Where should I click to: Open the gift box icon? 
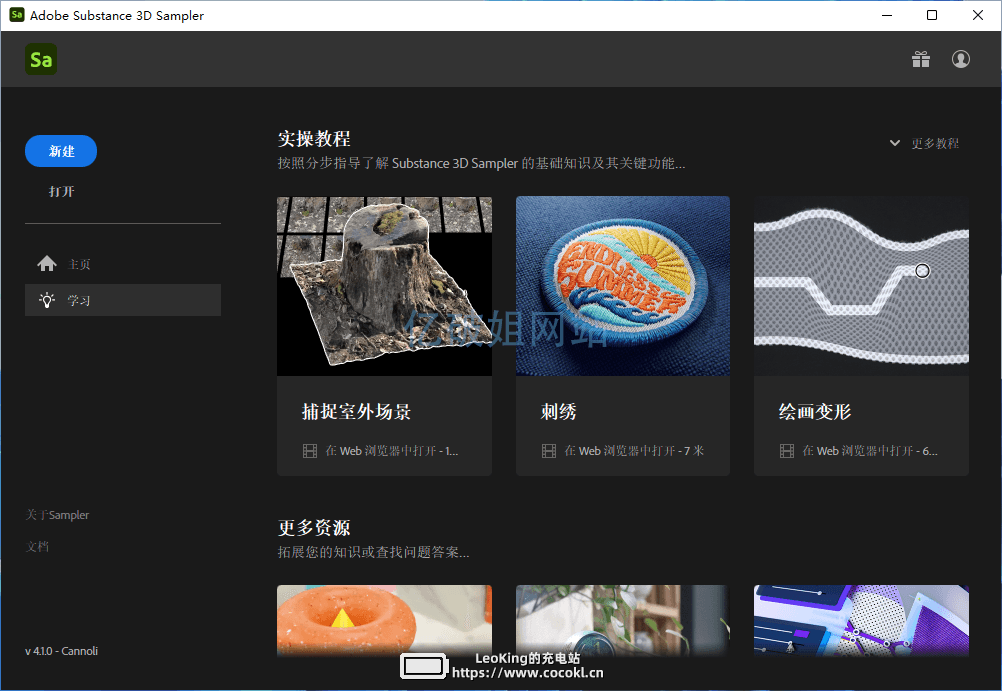[921, 59]
